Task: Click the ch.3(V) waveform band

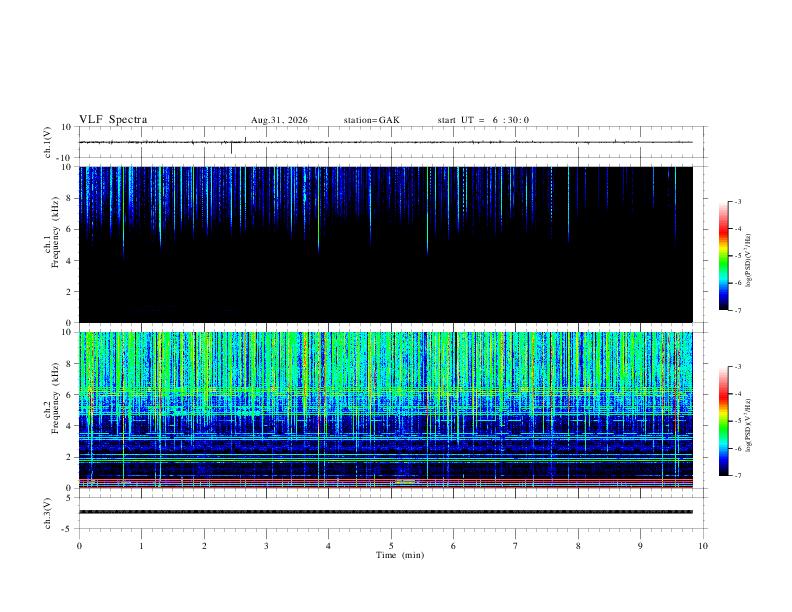Action: pyautogui.click(x=386, y=512)
